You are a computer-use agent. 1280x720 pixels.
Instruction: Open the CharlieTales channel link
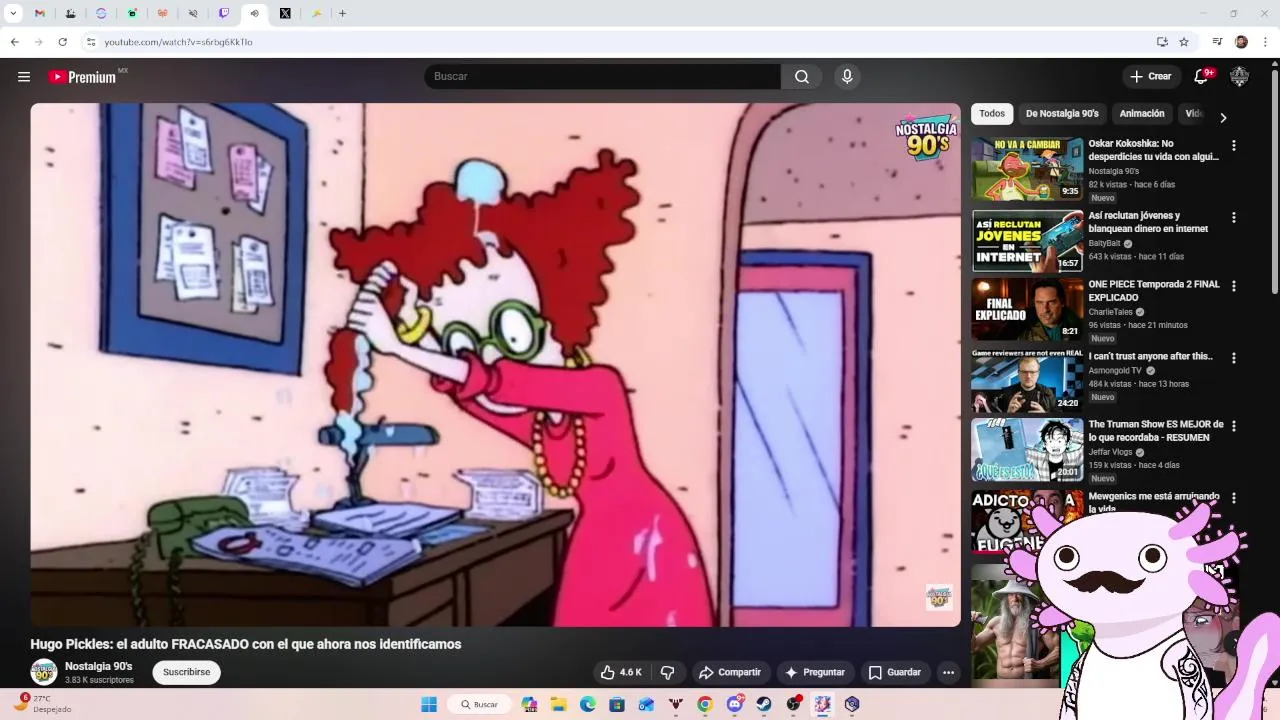pyautogui.click(x=1110, y=312)
